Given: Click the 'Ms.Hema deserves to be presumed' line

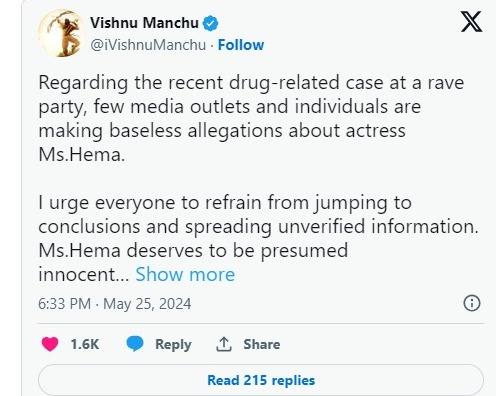Looking at the screenshot, I should coord(193,250).
